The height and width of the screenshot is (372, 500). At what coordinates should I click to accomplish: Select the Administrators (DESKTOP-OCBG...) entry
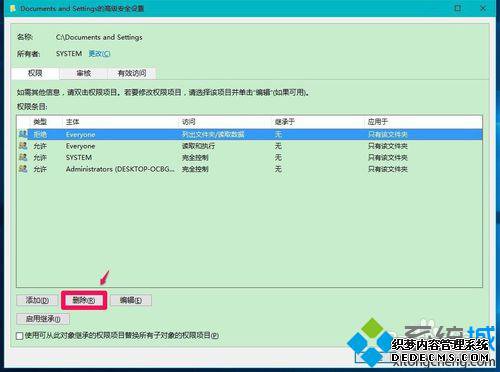click(249, 169)
